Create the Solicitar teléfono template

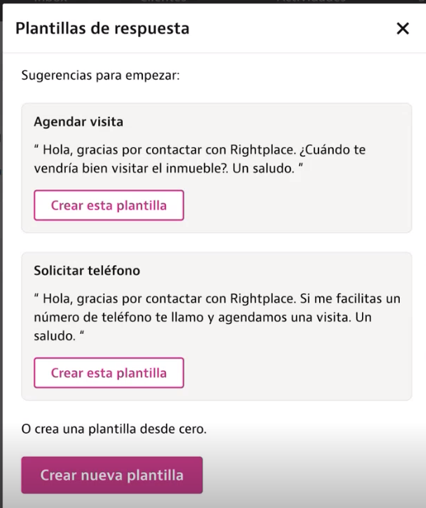pos(109,373)
